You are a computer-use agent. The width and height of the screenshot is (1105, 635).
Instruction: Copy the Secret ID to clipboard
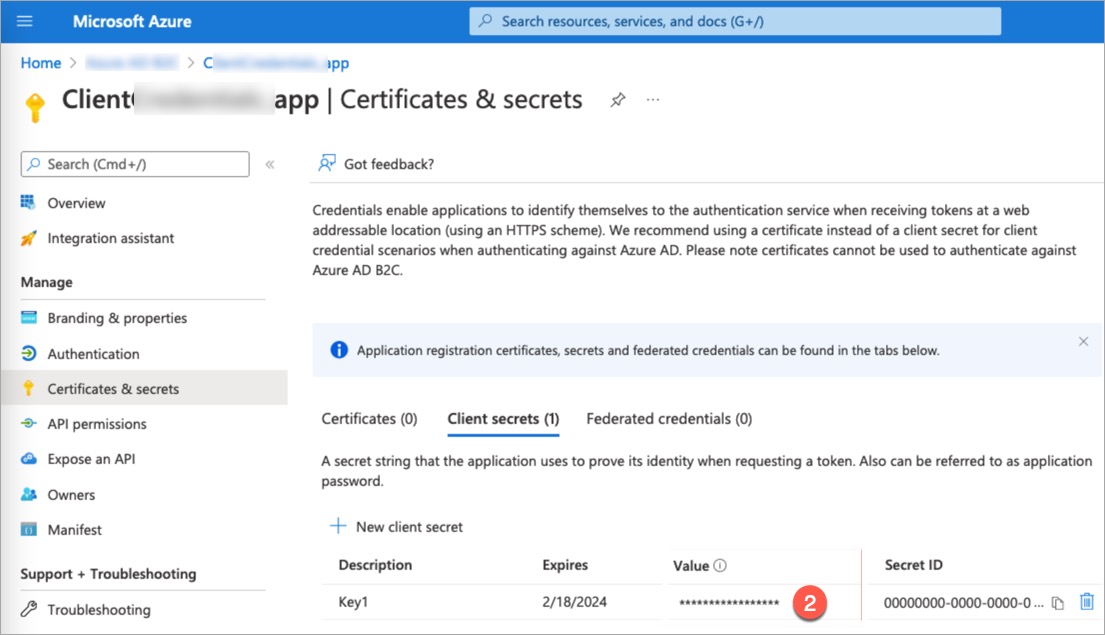pos(1058,603)
